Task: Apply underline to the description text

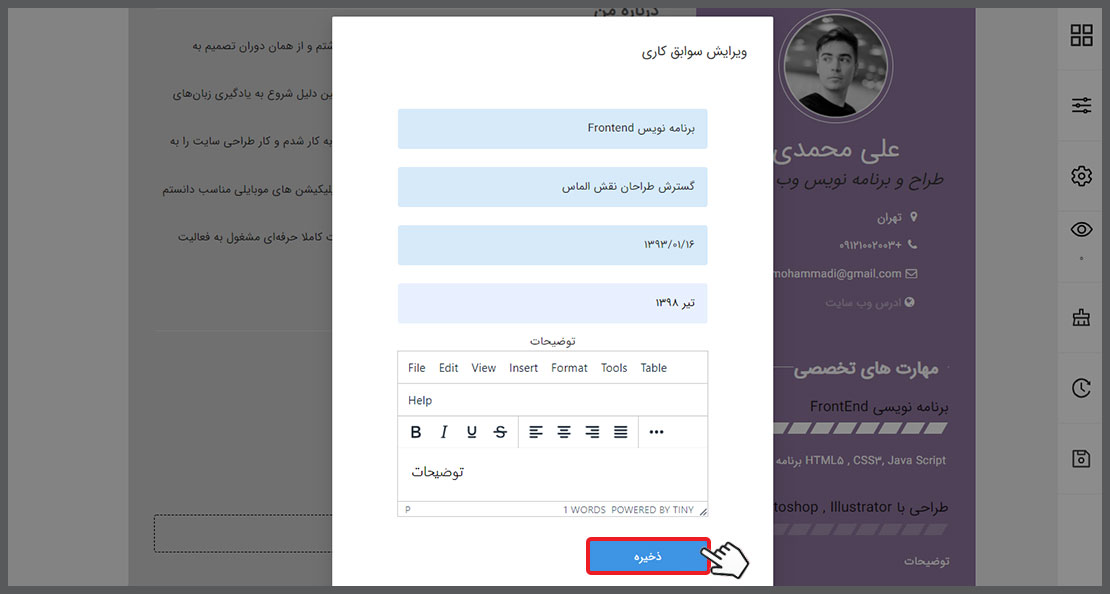Action: tap(472, 432)
